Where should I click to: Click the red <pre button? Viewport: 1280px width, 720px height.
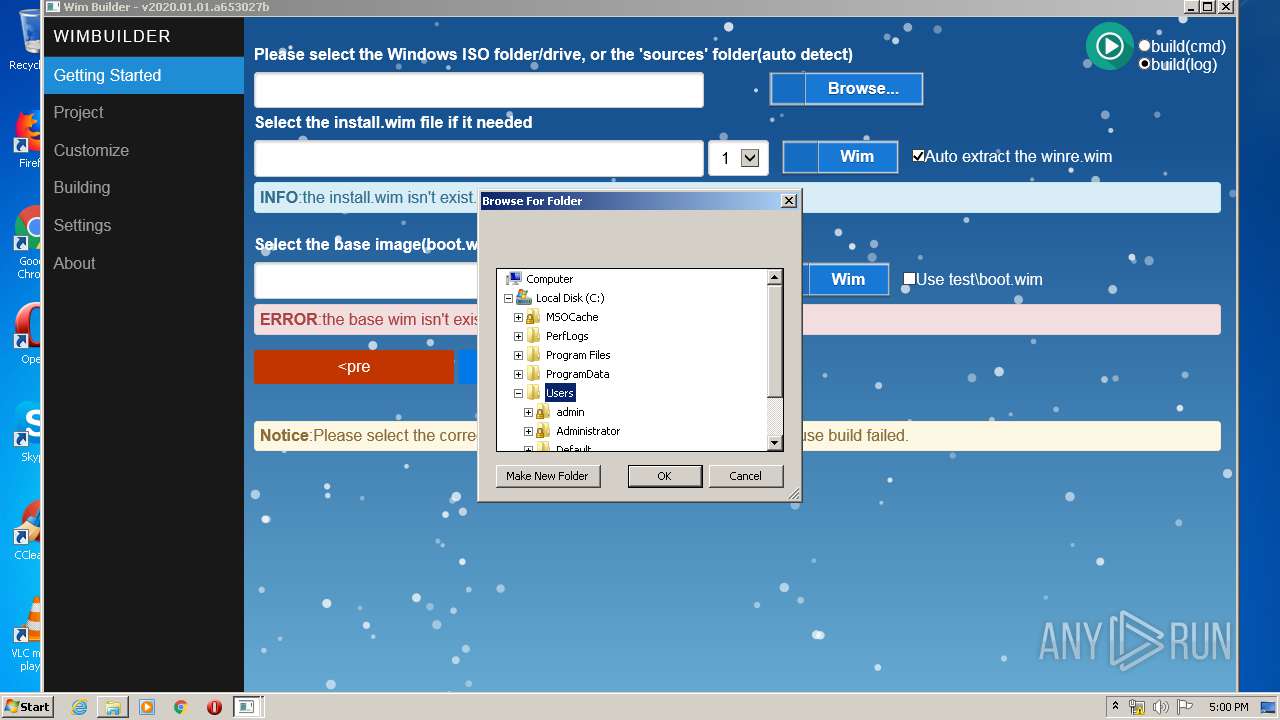pyautogui.click(x=354, y=367)
